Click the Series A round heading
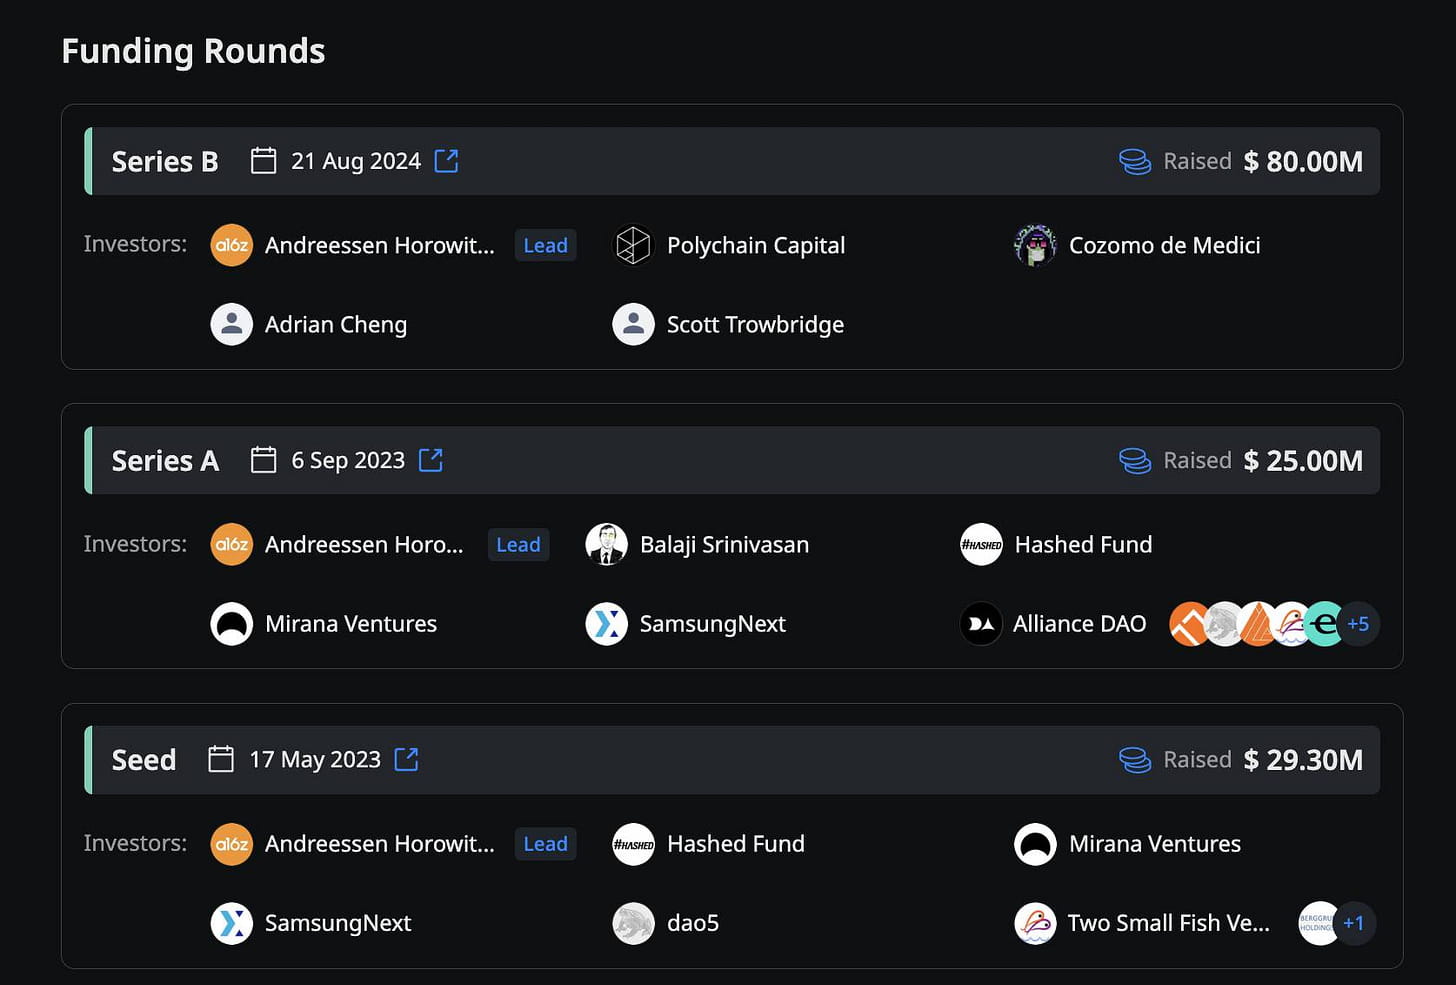Viewport: 1456px width, 985px height. (x=165, y=460)
